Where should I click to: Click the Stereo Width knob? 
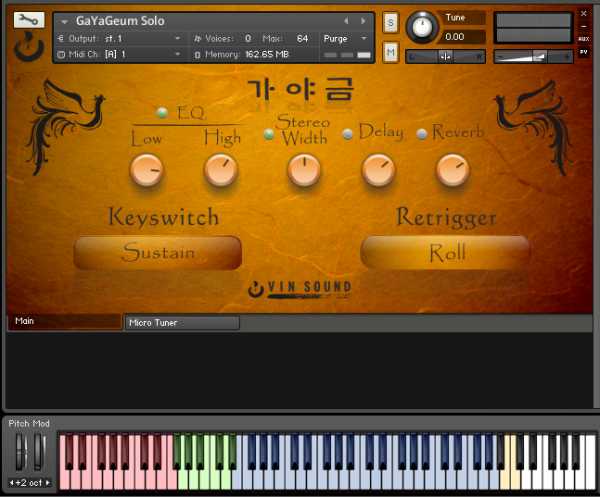[304, 170]
